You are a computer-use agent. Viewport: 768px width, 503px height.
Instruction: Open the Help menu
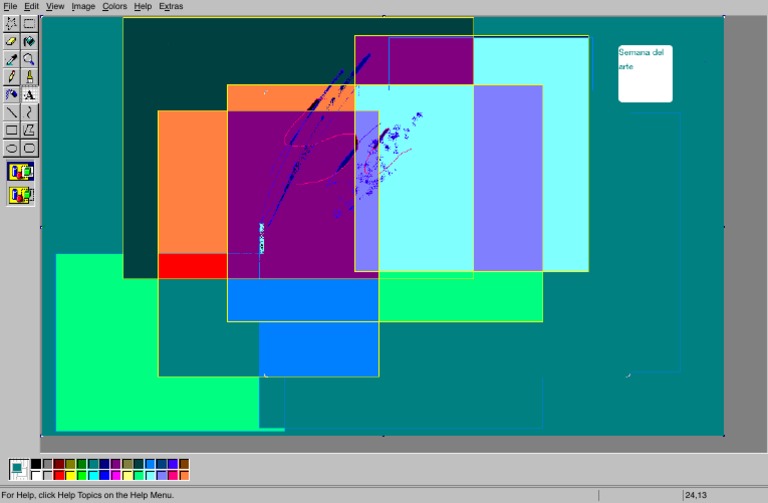pos(143,6)
